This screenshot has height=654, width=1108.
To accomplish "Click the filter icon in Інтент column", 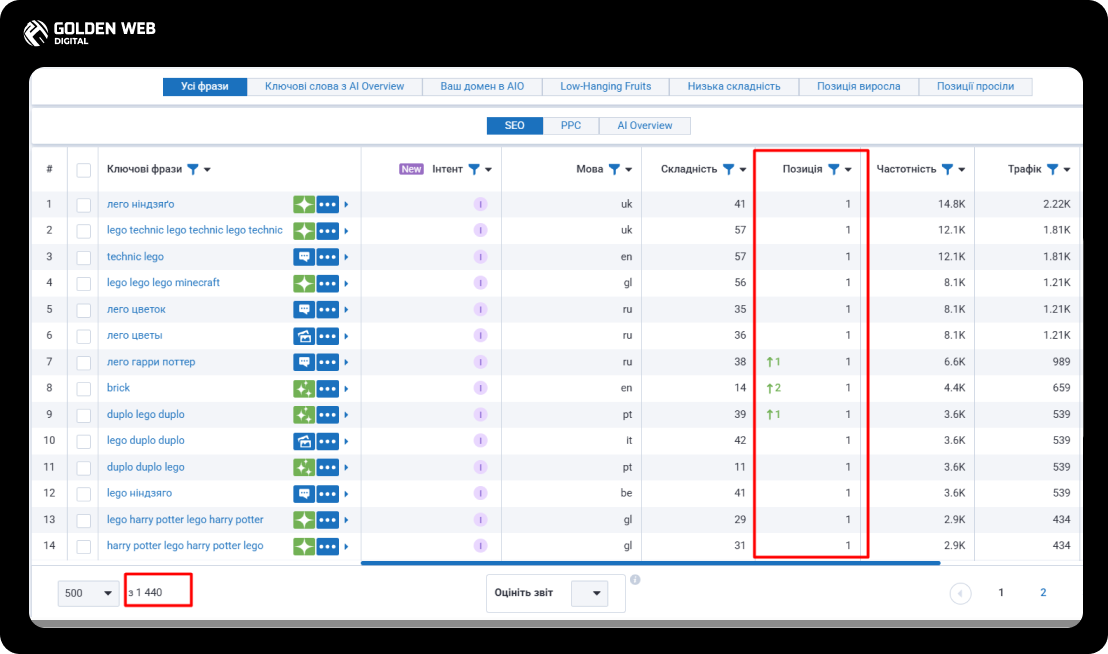I will pyautogui.click(x=474, y=170).
